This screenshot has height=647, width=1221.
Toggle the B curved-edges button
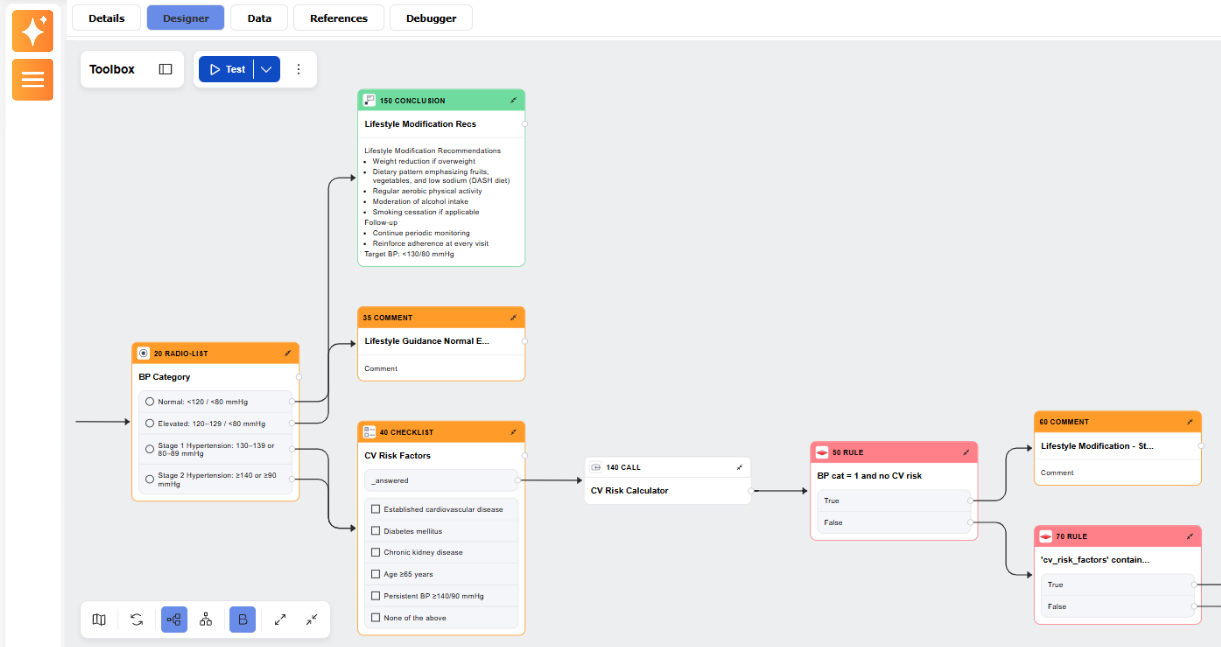click(242, 620)
